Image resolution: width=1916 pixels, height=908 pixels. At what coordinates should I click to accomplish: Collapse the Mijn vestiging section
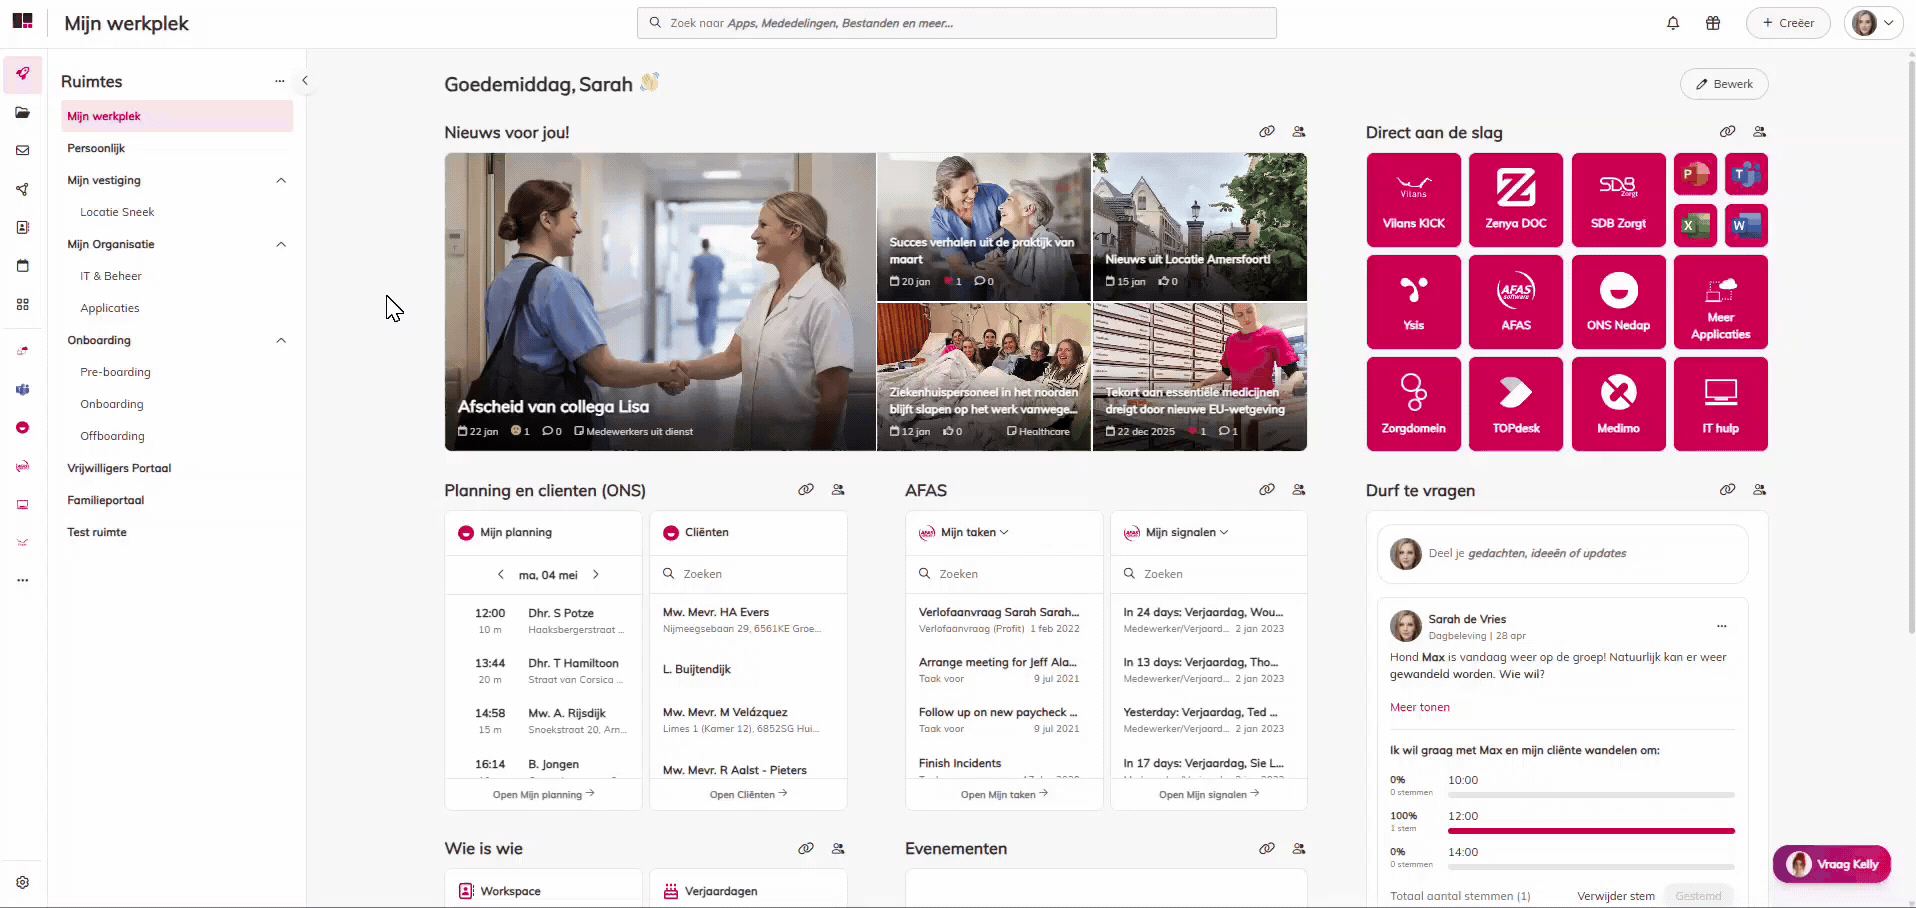tap(281, 180)
